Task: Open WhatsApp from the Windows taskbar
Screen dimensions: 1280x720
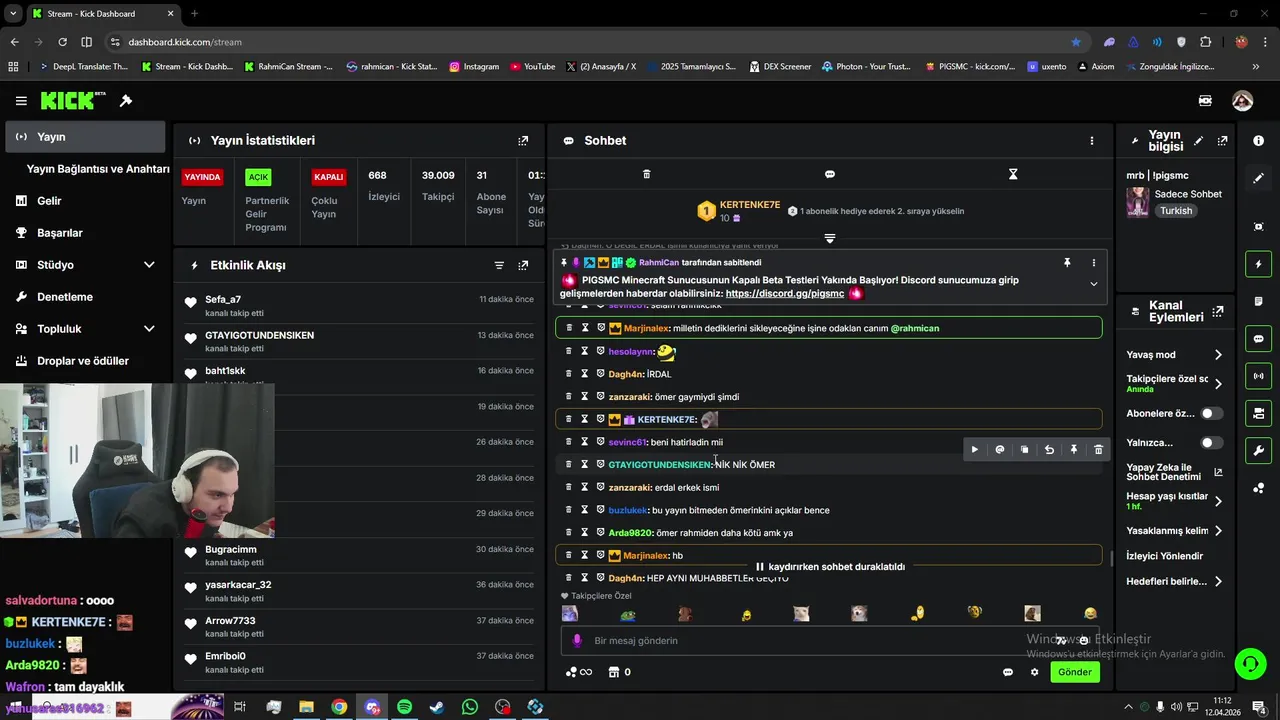Action: pos(470,707)
